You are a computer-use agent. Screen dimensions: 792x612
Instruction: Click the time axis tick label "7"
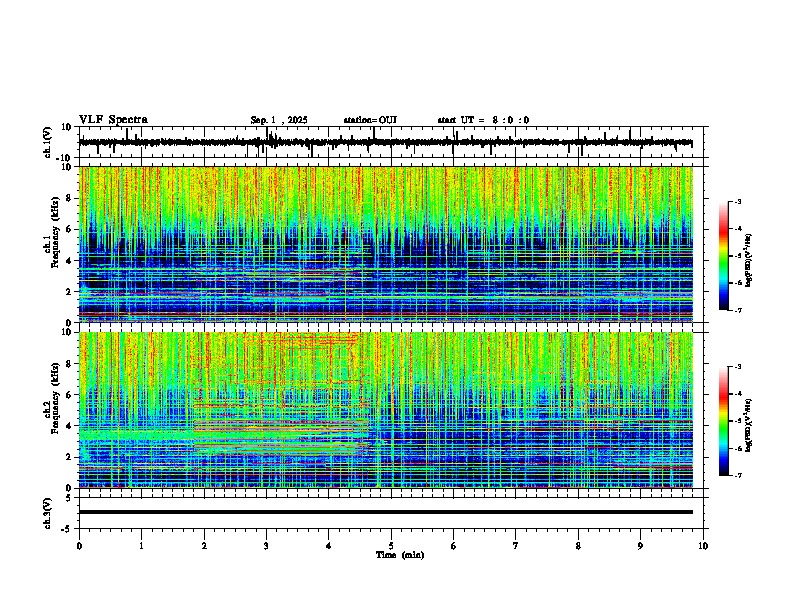click(x=516, y=546)
